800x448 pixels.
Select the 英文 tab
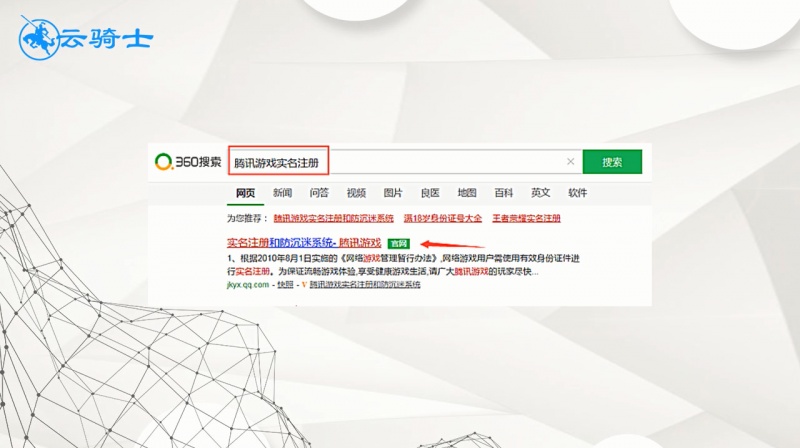point(541,193)
